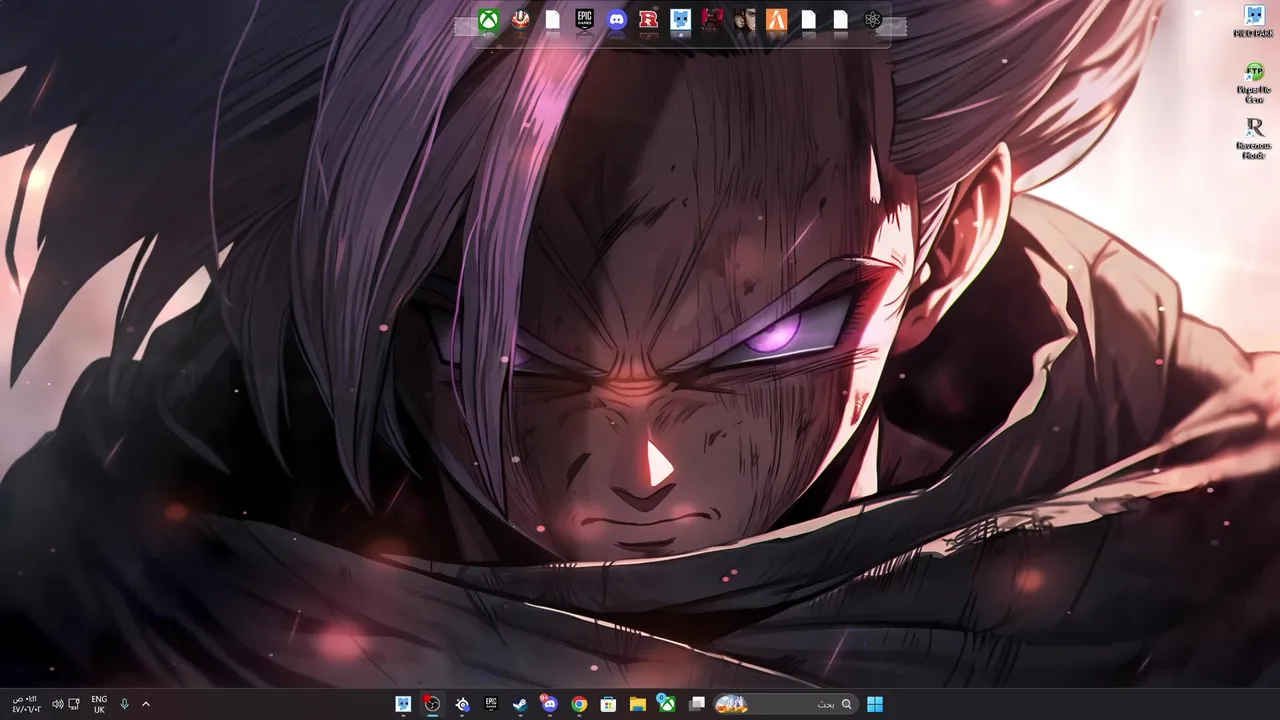Open the topmost desktop shortcut with blue icon

point(1254,21)
